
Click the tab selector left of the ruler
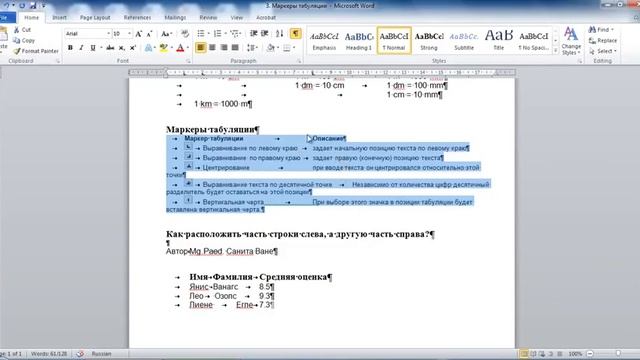point(1,73)
